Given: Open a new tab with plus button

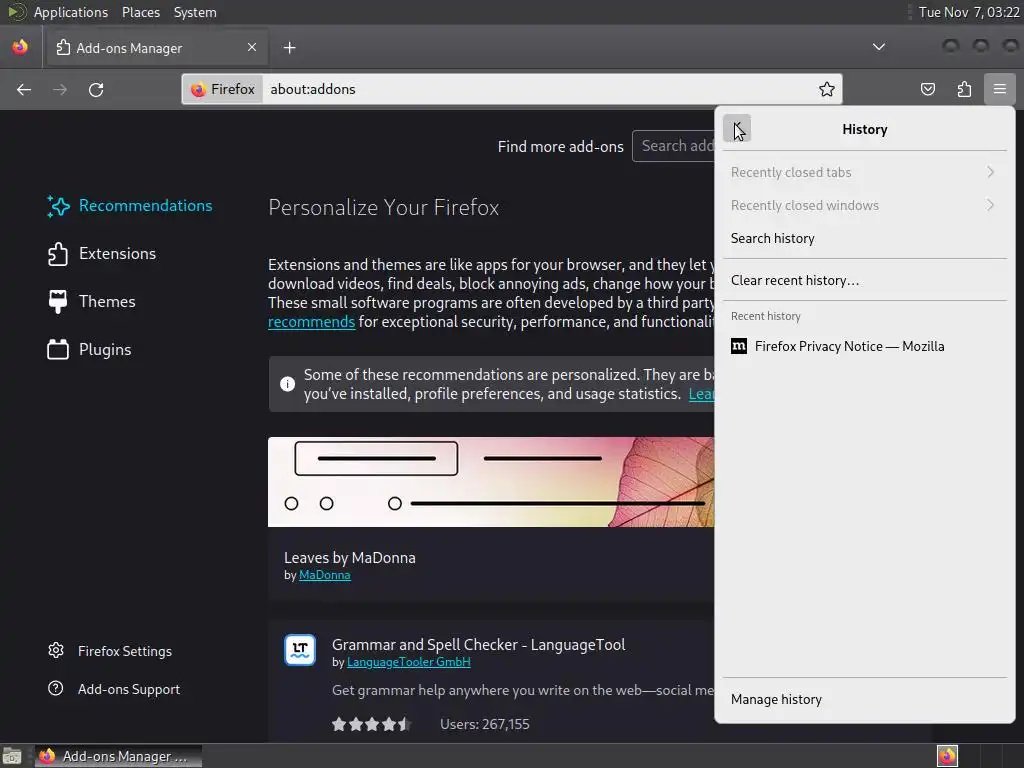Looking at the screenshot, I should [289, 48].
